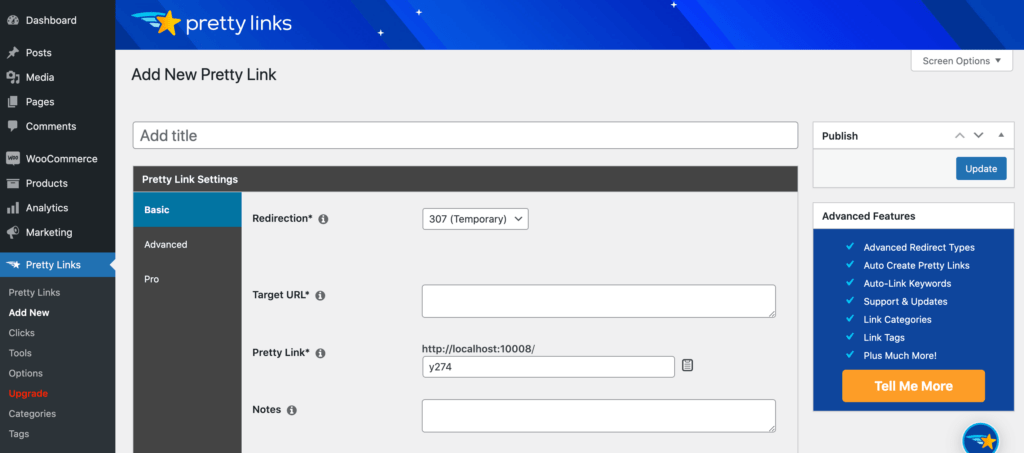Click the Pretty Link info icon

320,353
